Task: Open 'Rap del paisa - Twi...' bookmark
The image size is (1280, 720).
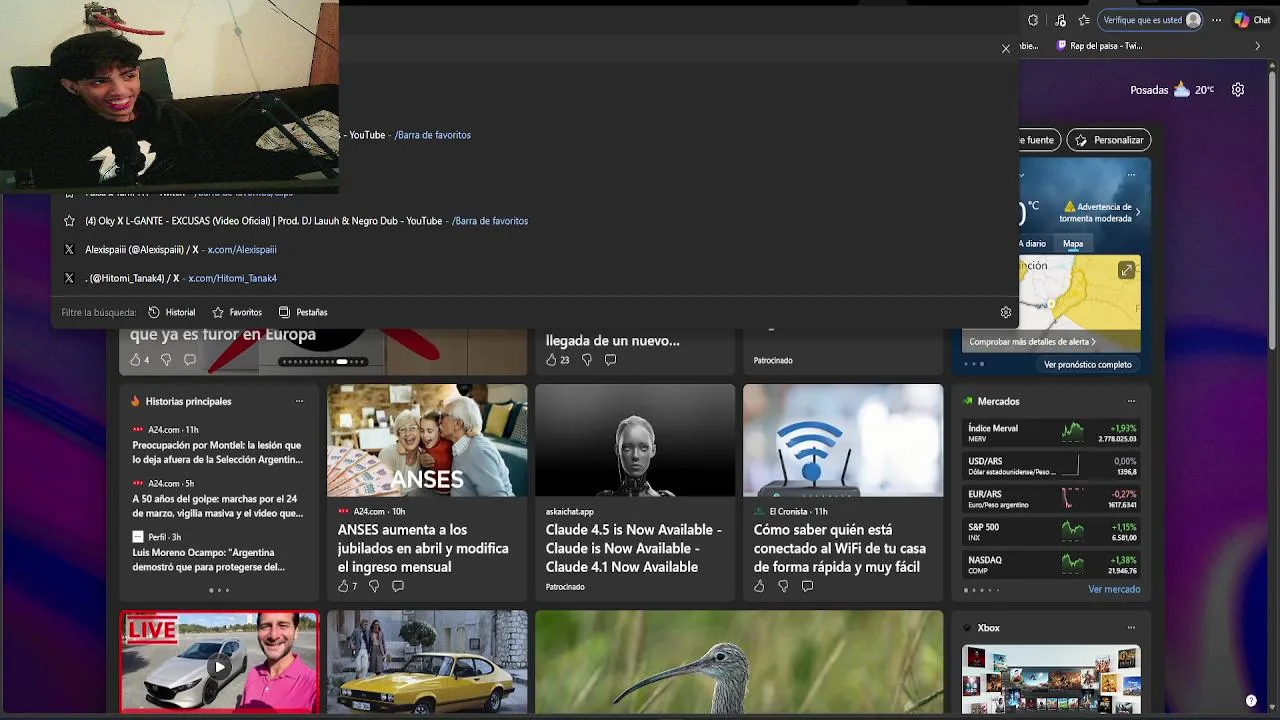Action: tap(1100, 46)
